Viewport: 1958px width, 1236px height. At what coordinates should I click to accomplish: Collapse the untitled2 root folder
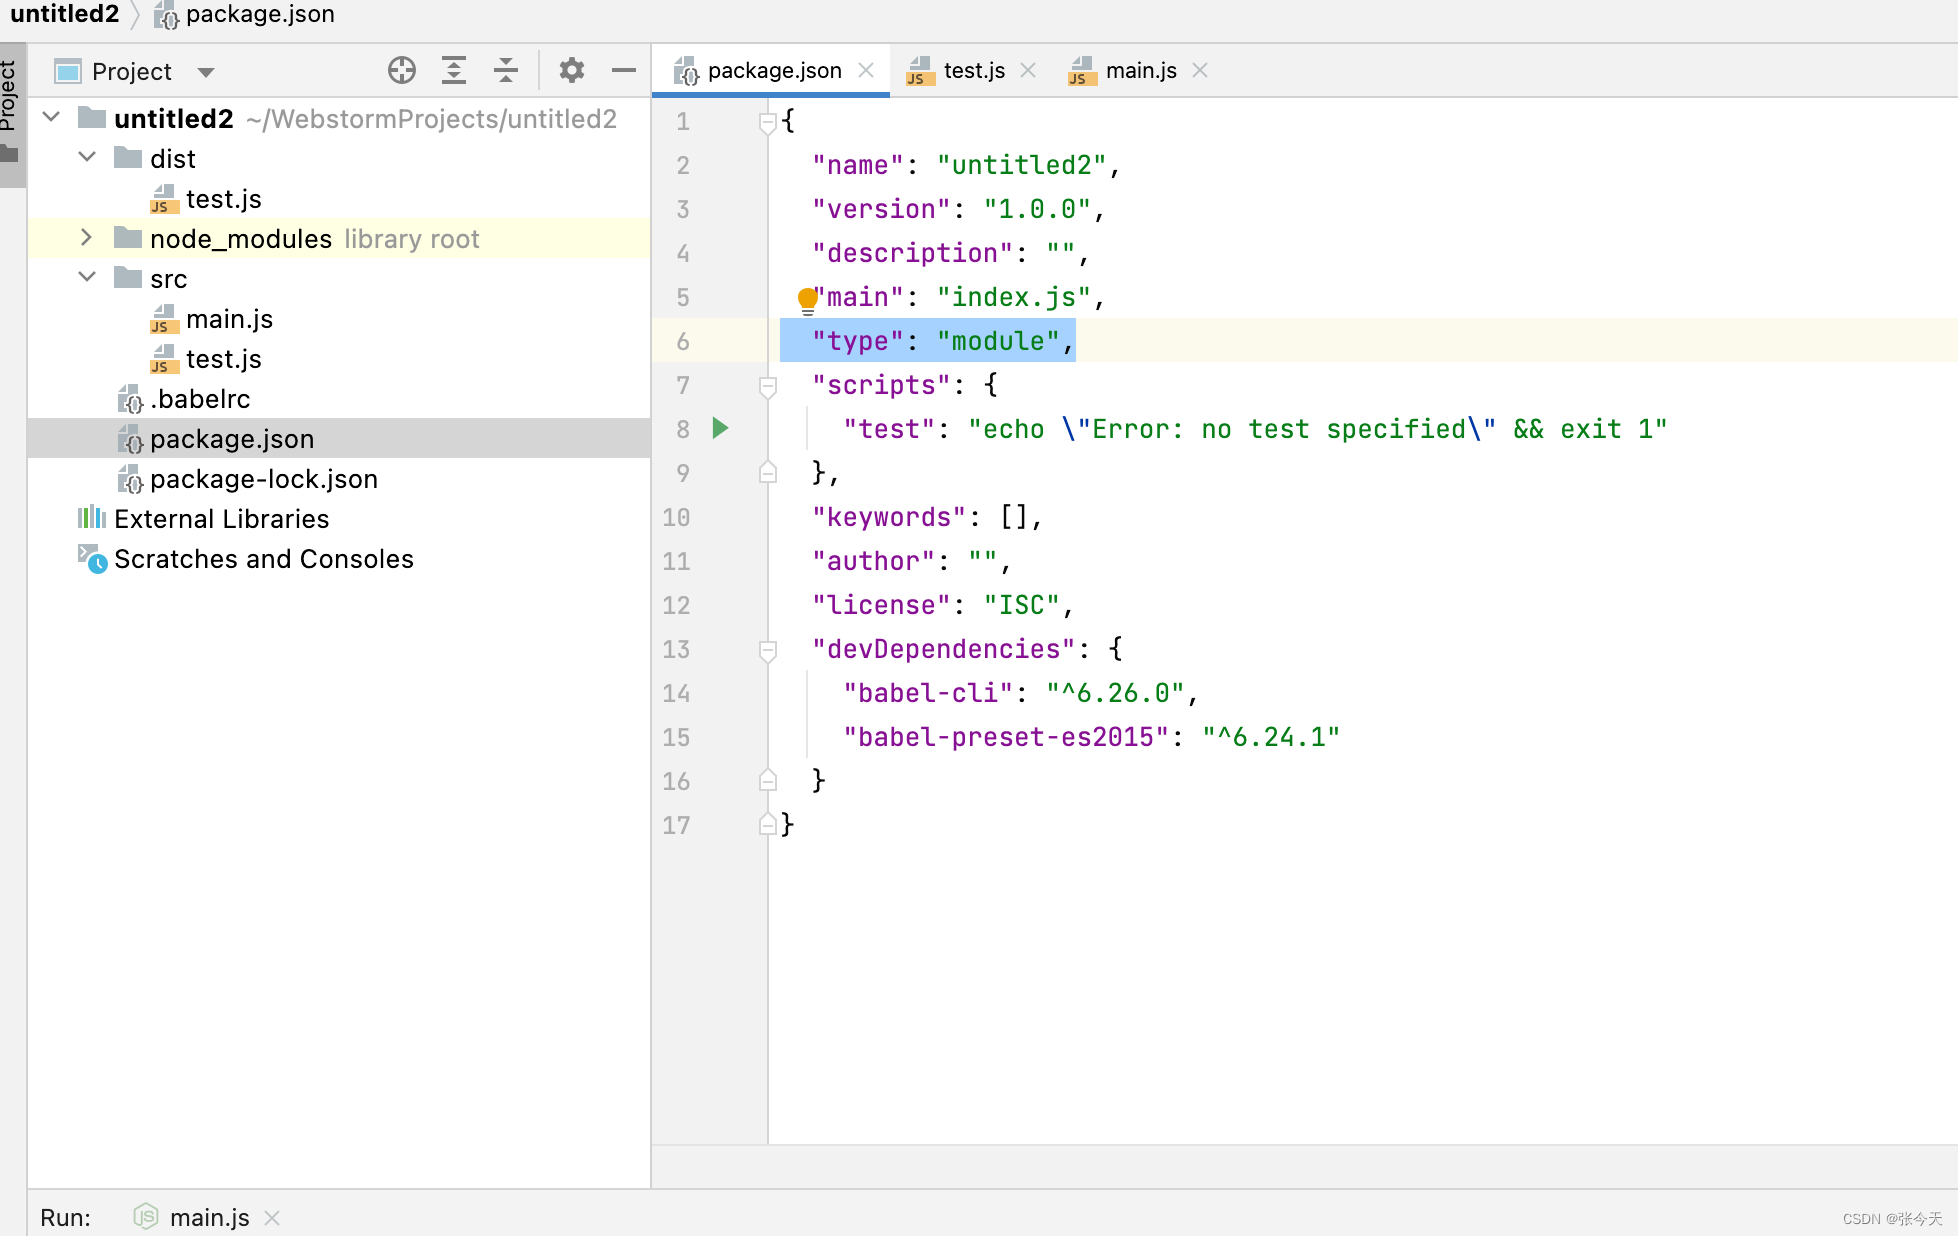click(x=52, y=118)
